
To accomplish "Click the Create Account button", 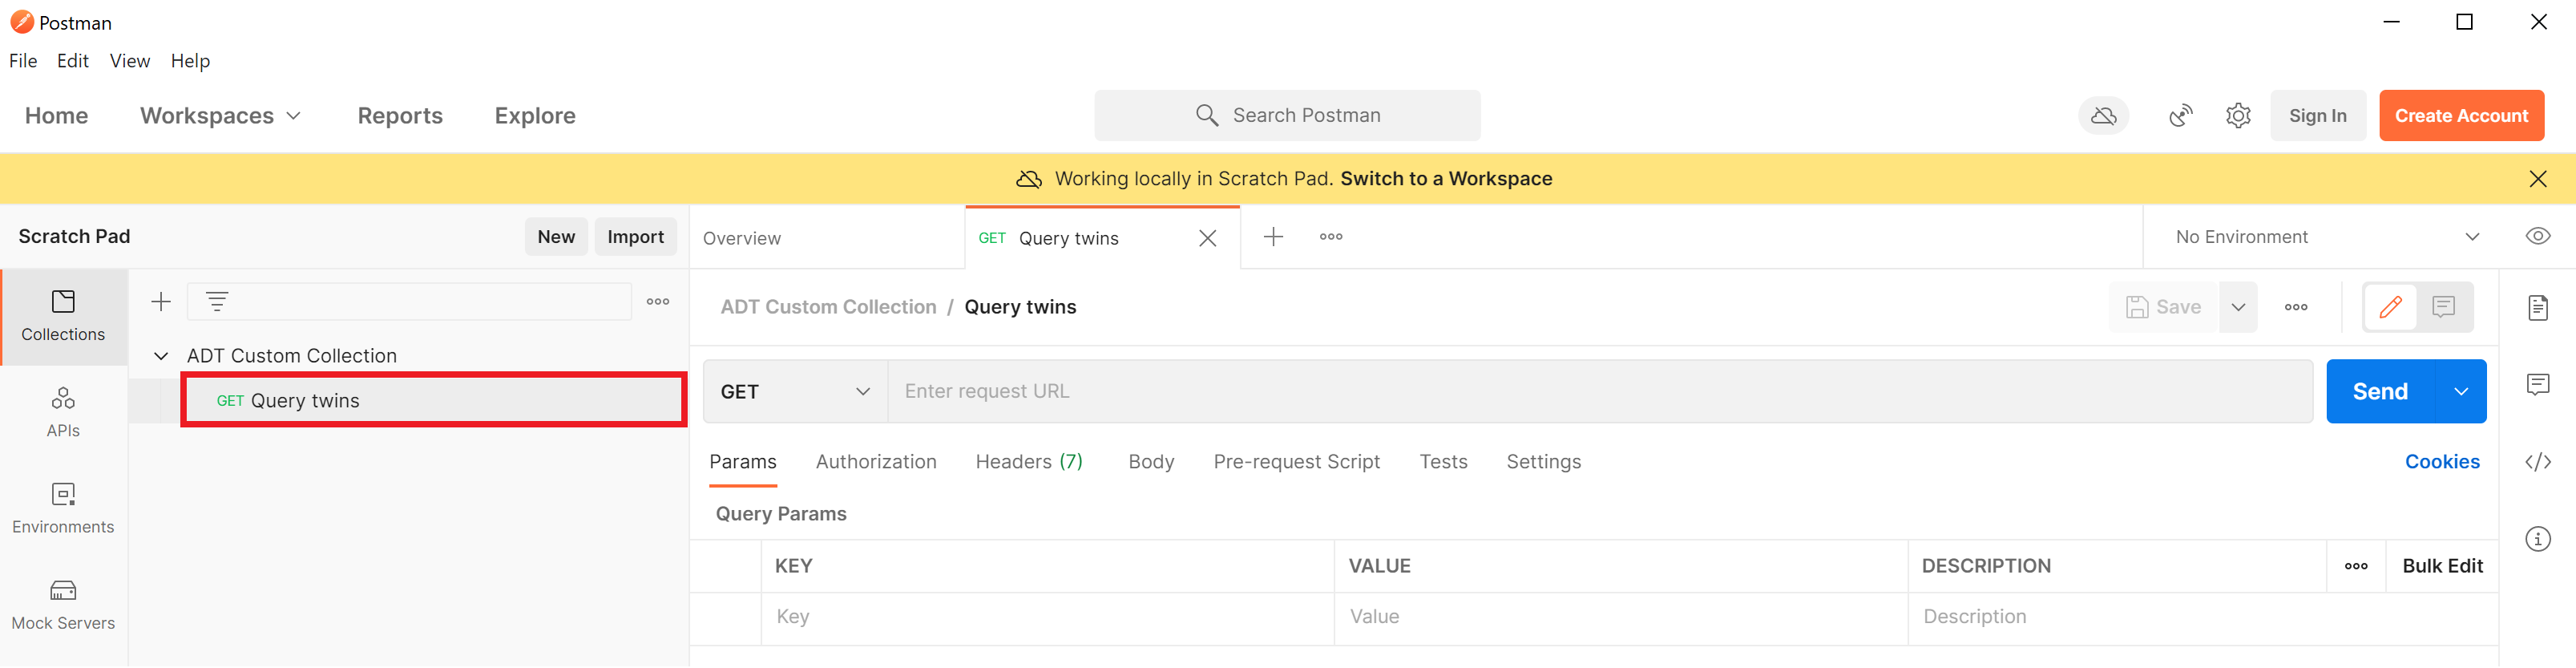I will [2461, 116].
